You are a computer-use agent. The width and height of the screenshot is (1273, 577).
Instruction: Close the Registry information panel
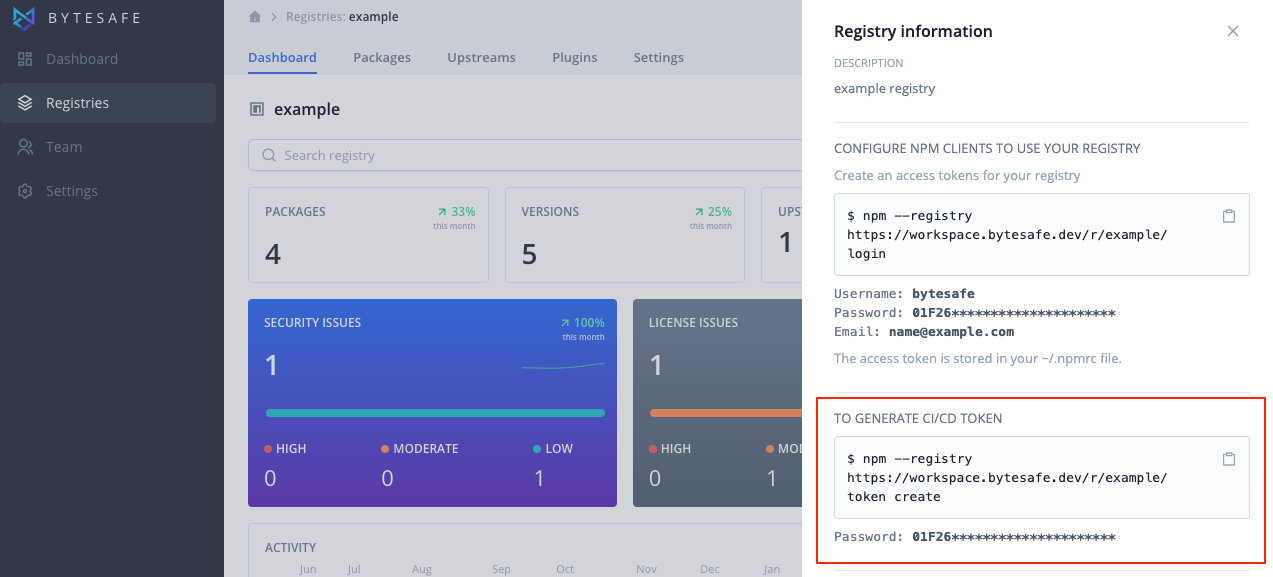pyautogui.click(x=1233, y=31)
